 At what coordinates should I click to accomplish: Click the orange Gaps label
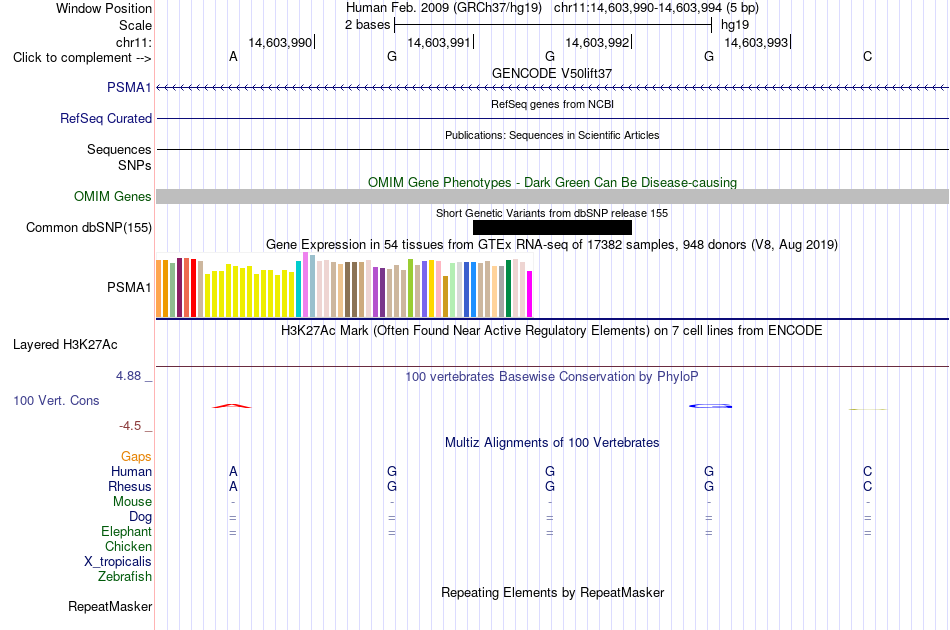(136, 456)
